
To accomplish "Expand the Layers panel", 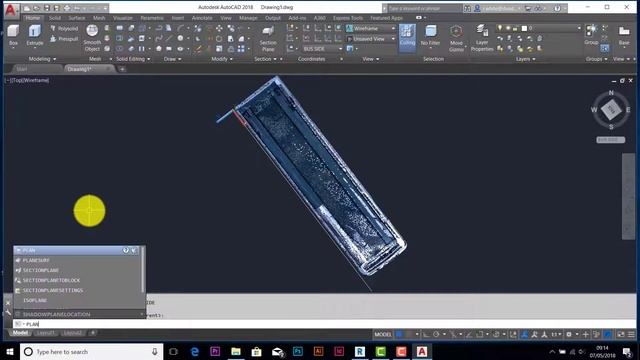I will 525,59.
